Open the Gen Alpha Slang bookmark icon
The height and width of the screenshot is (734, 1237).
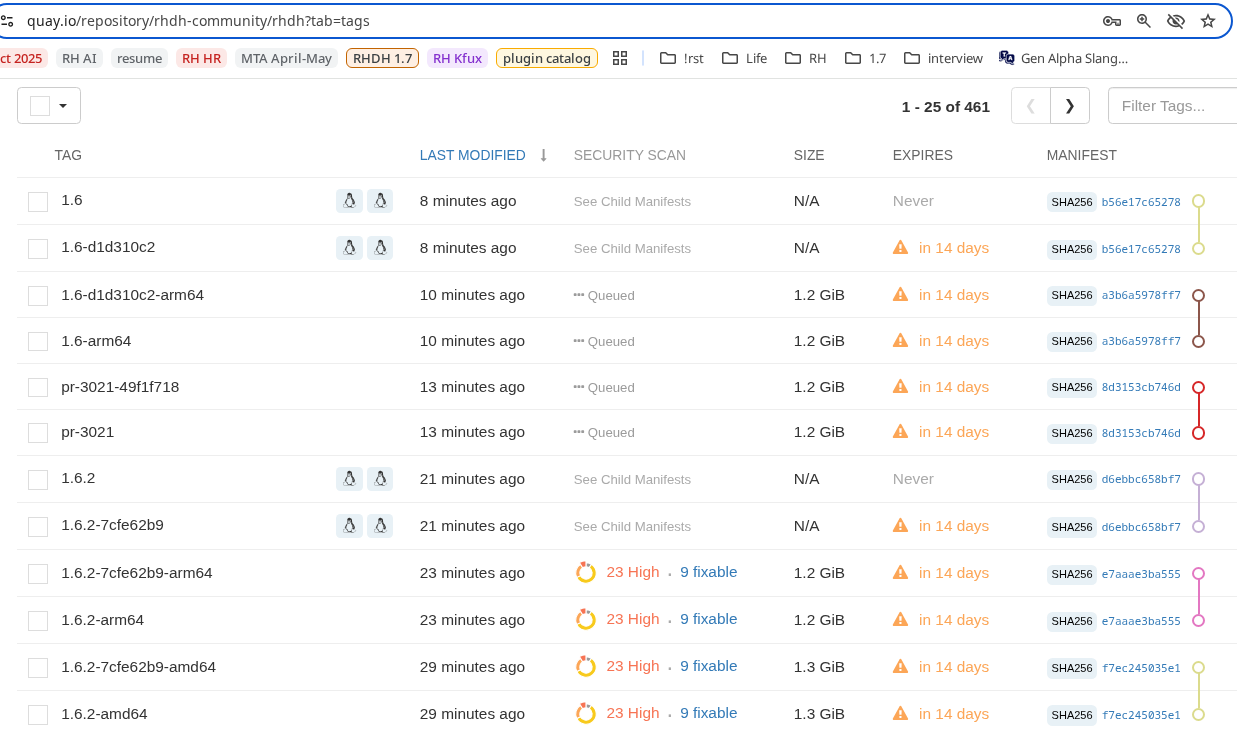(x=1006, y=58)
